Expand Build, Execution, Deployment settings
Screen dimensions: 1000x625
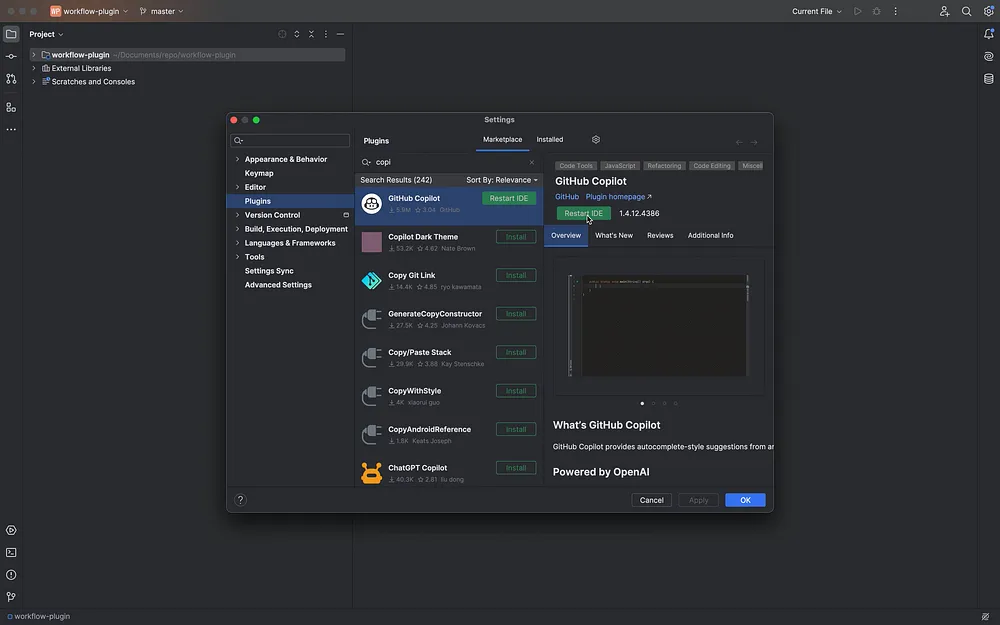[x=237, y=229]
